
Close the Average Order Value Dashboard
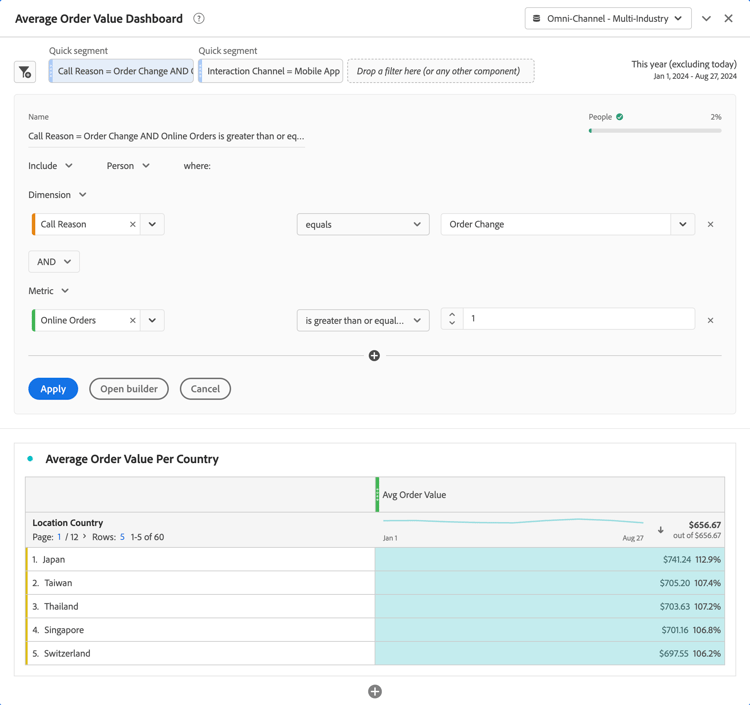728,19
